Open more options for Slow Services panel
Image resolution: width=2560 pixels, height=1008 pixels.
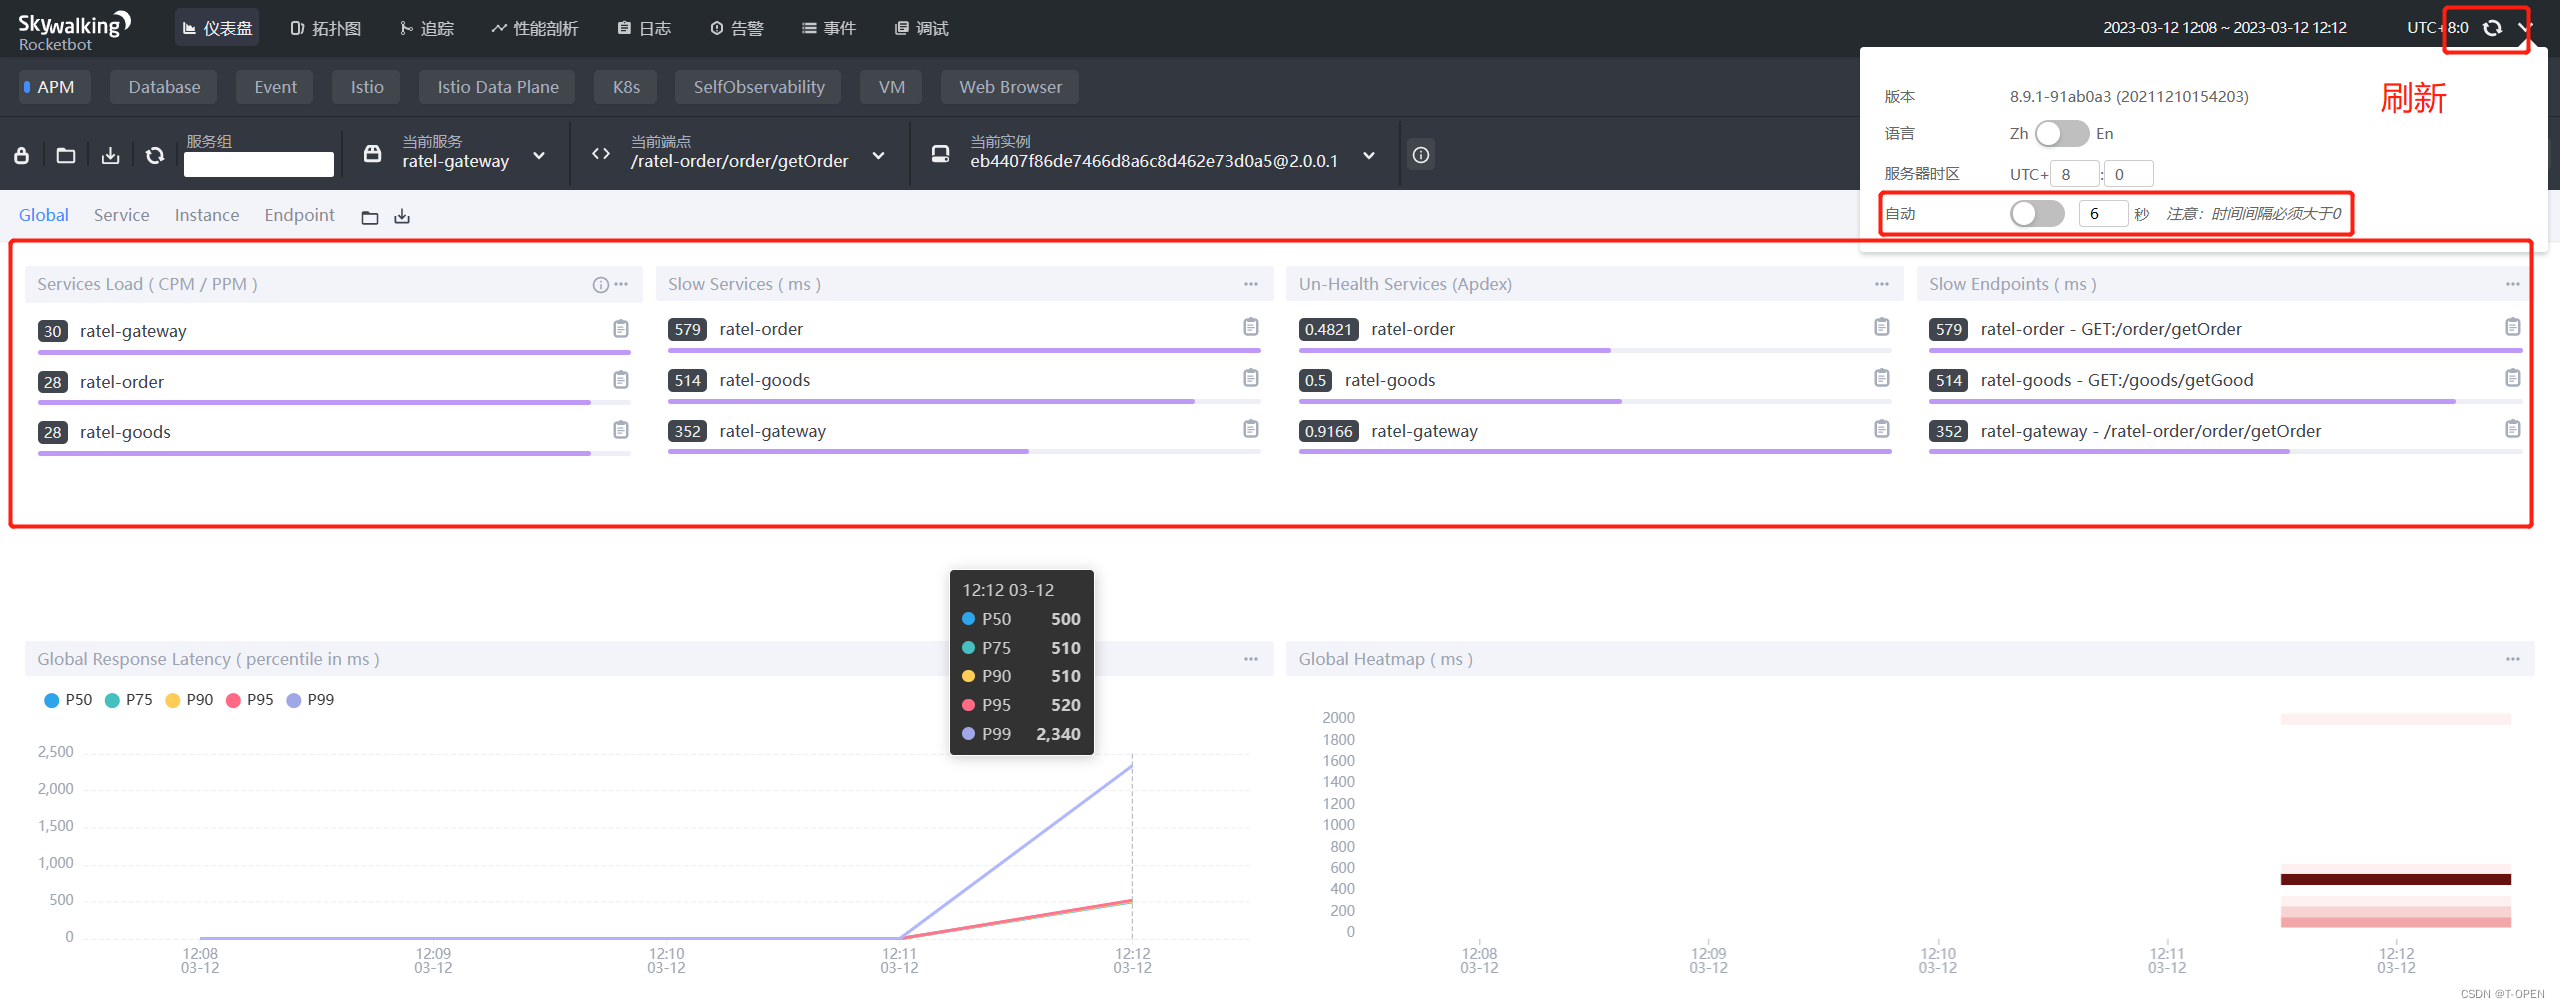click(1251, 285)
